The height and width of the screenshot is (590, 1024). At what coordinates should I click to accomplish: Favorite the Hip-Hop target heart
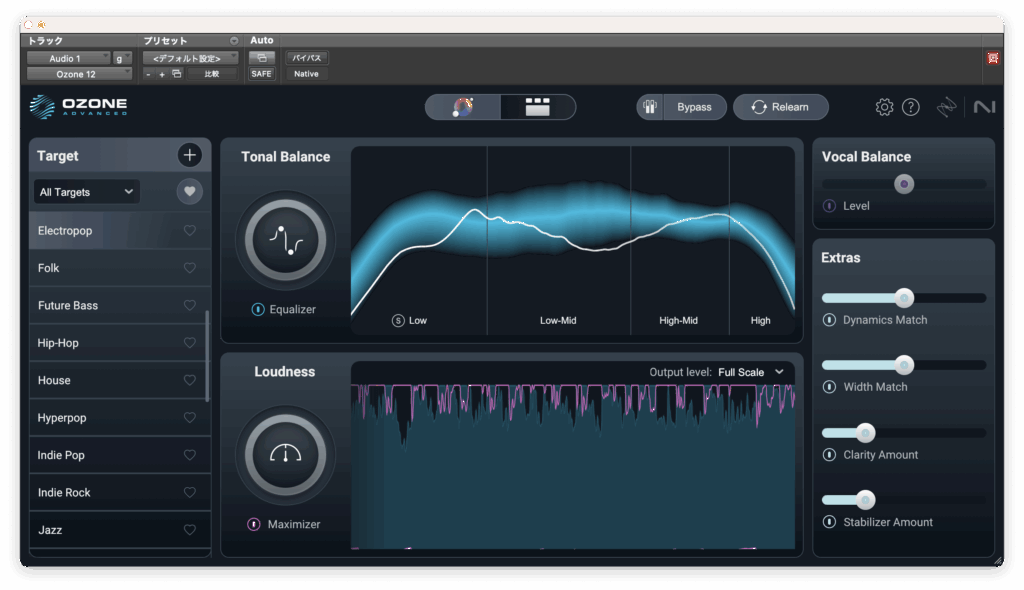coord(190,343)
